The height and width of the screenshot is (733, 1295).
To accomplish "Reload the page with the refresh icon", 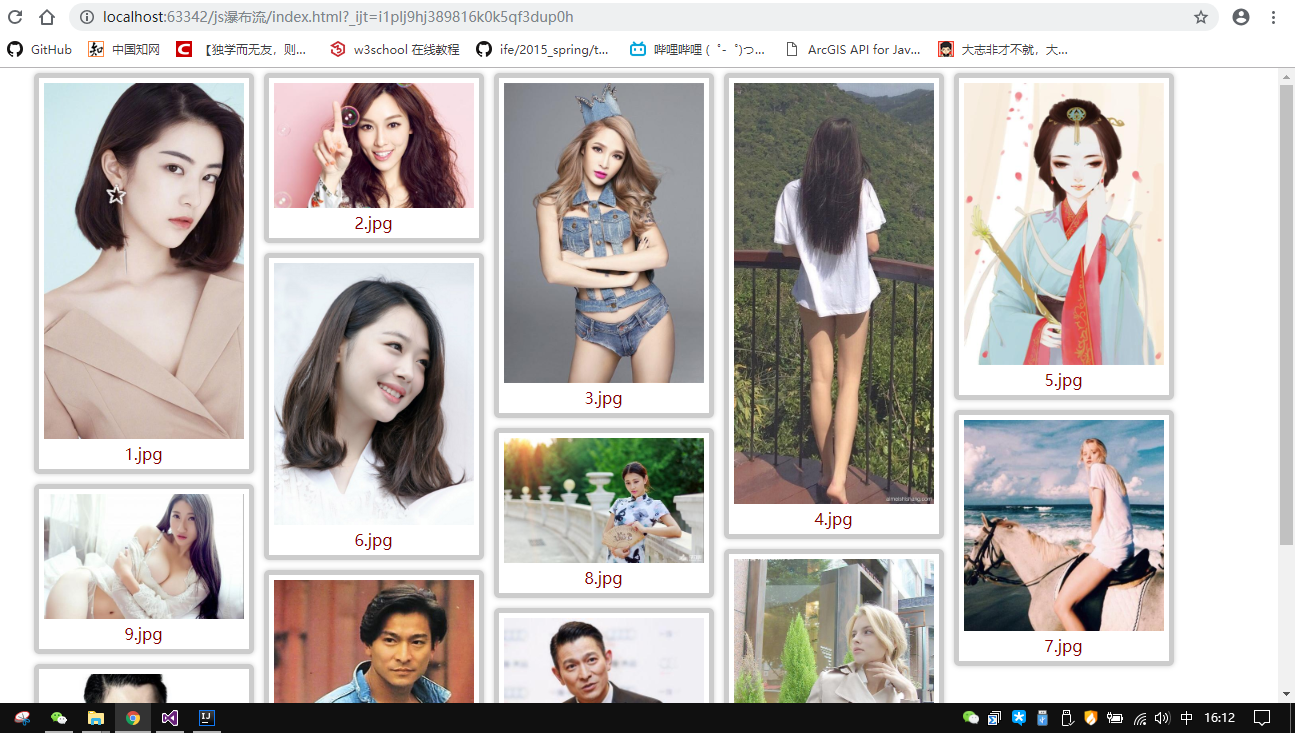I will point(15,17).
